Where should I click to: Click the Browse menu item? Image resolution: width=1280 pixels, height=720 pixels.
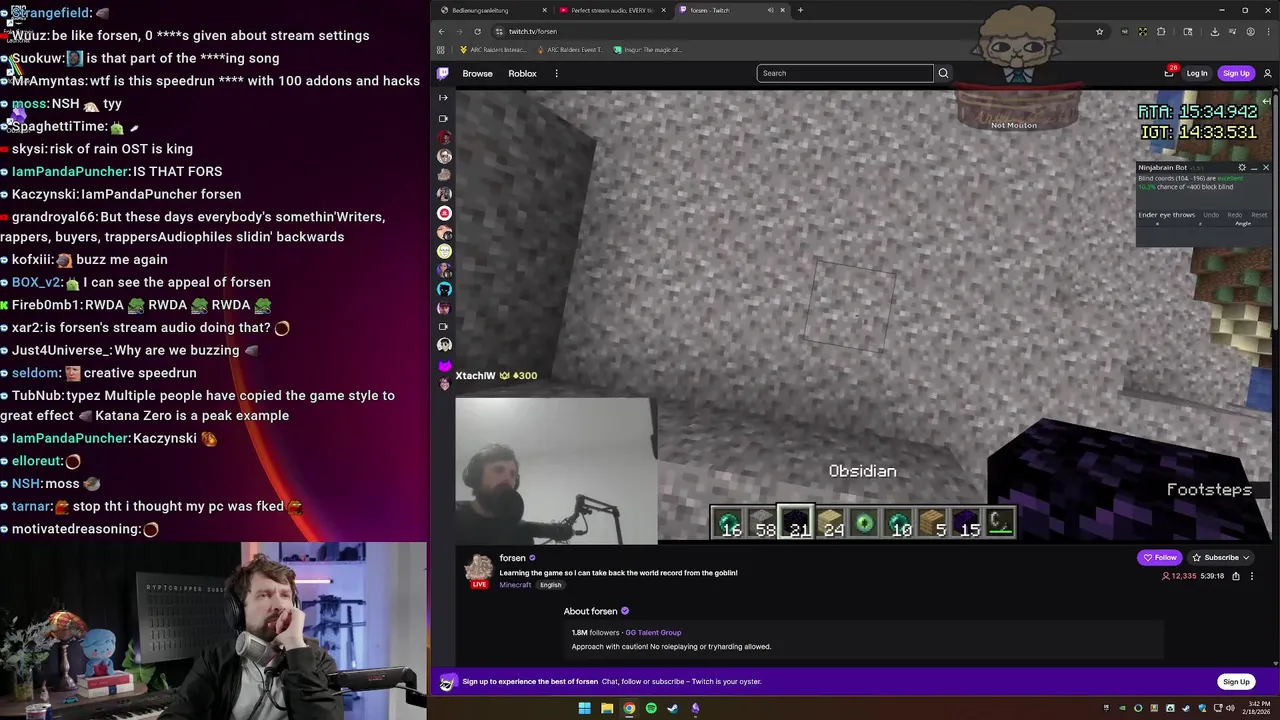[477, 73]
